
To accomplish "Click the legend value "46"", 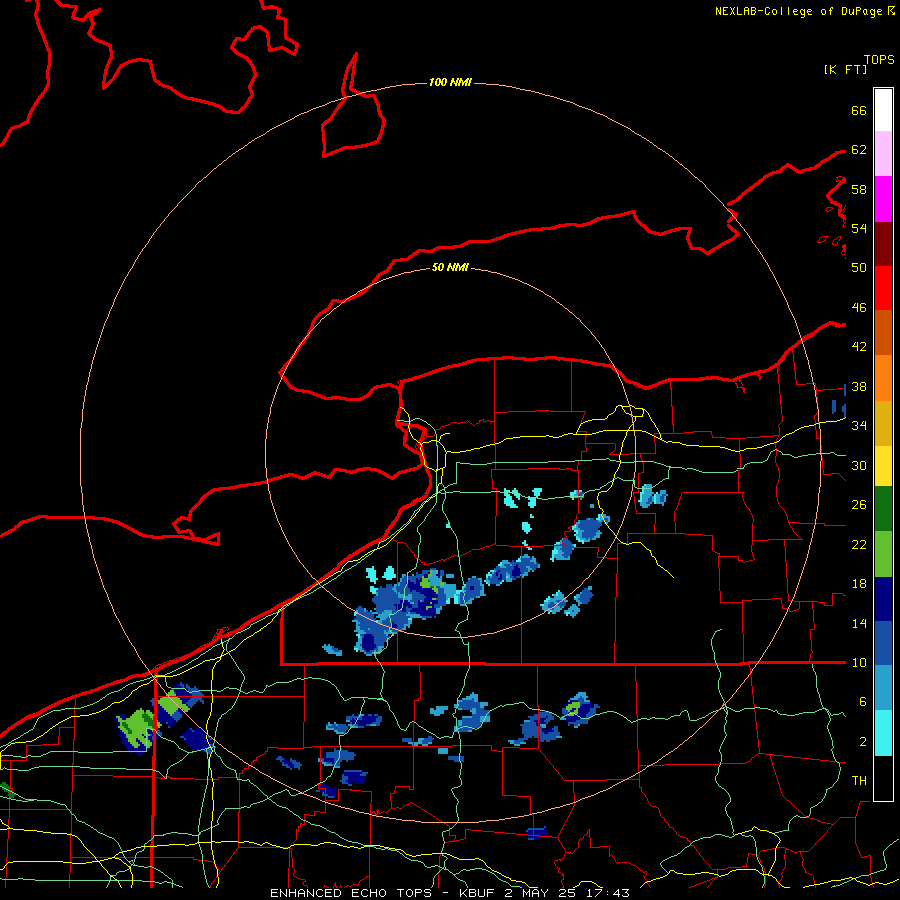I will 859,308.
